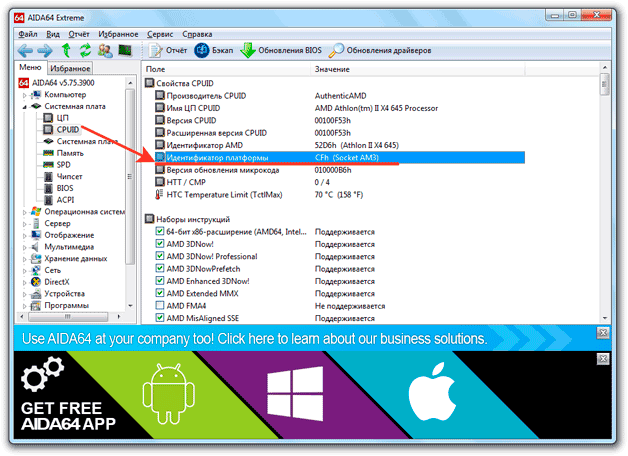Go back with the blue left arrow
The image size is (628, 456).
(x=25, y=50)
